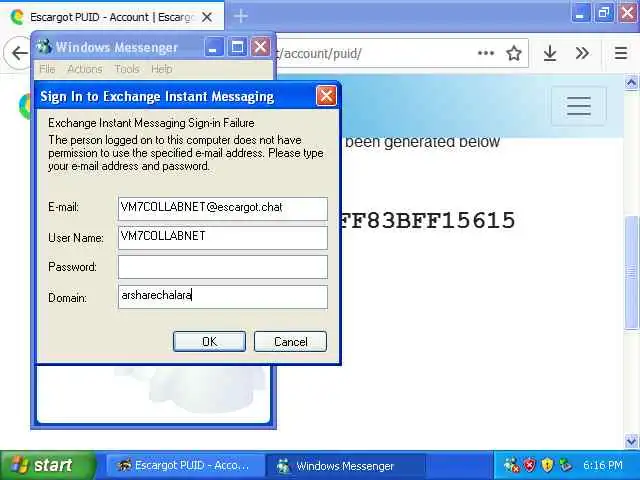Viewport: 640px width, 480px height.
Task: Open a new browser tab
Action: coord(241,16)
